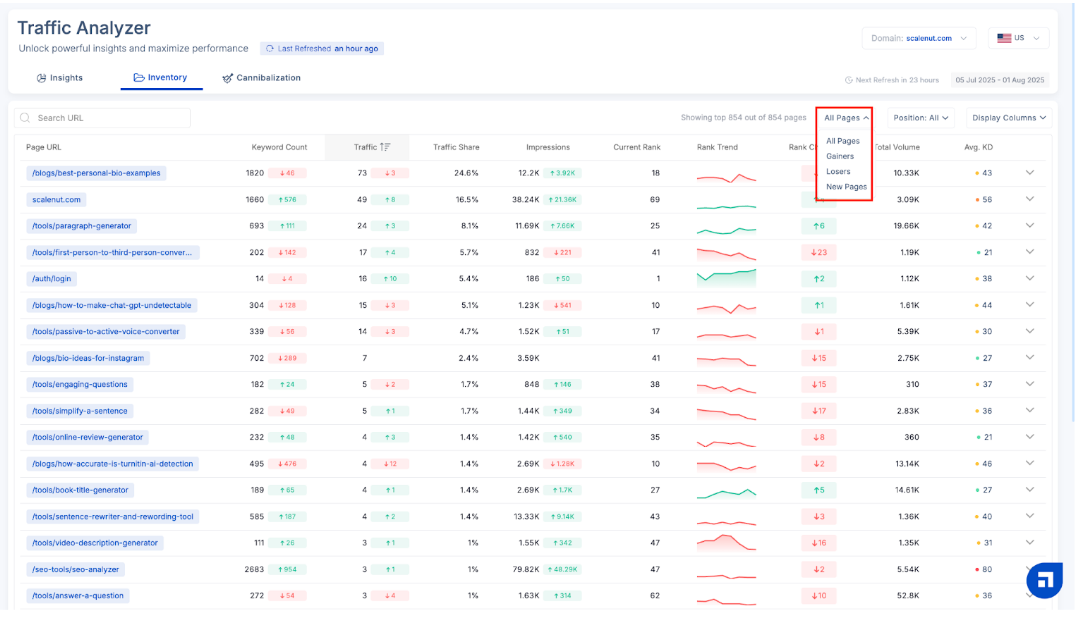Click the Insights tab icon
The width and height of the screenshot is (1081, 635).
[x=41, y=78]
